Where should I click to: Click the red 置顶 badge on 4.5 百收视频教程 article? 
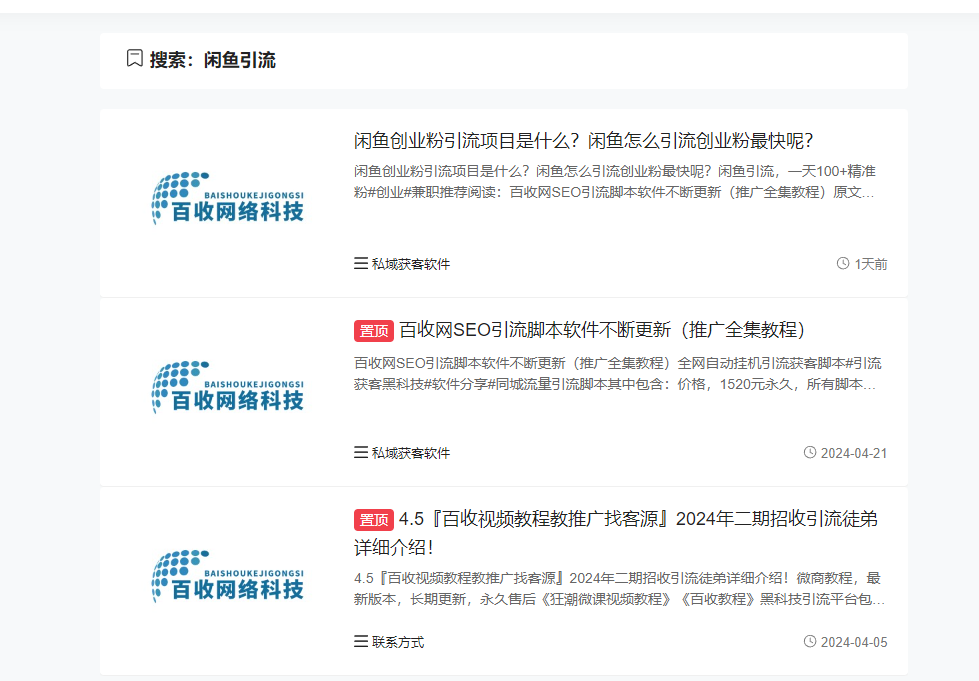(x=373, y=520)
